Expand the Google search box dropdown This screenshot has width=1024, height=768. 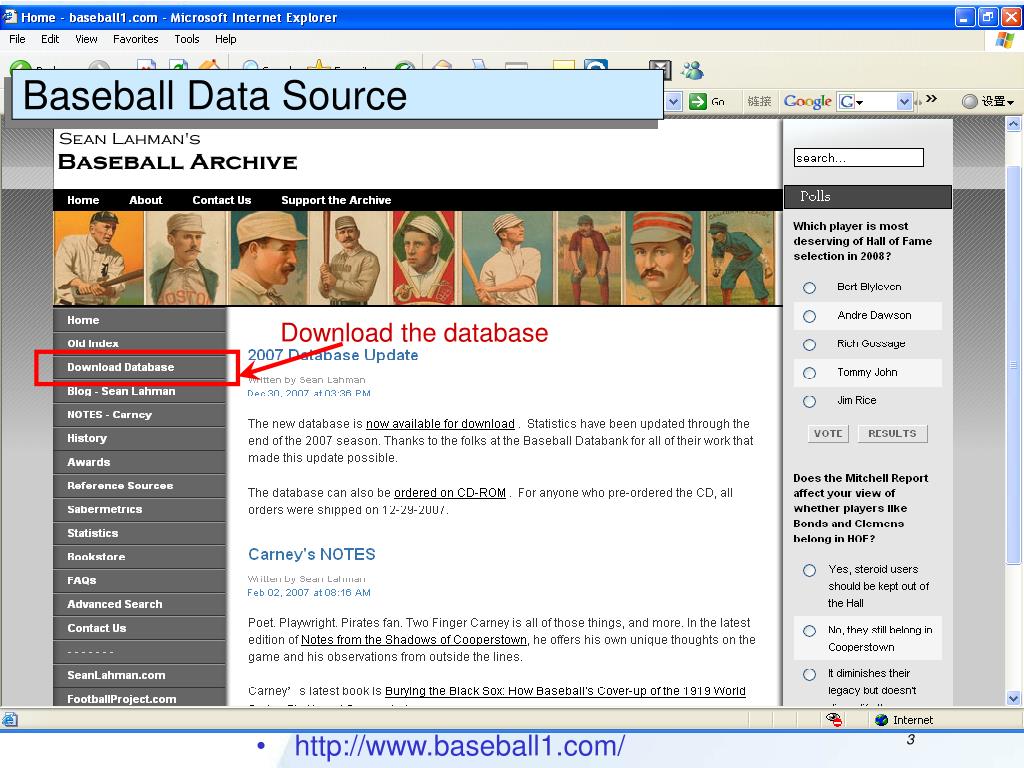click(904, 101)
